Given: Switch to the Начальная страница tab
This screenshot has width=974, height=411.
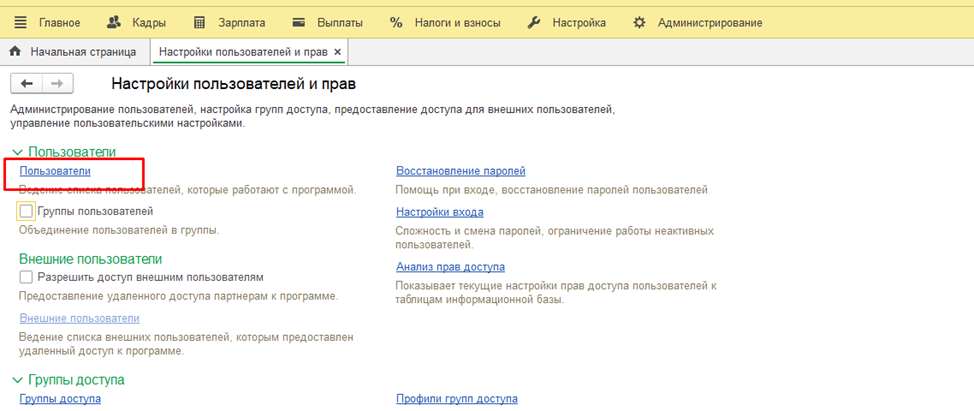Looking at the screenshot, I should click(x=81, y=51).
